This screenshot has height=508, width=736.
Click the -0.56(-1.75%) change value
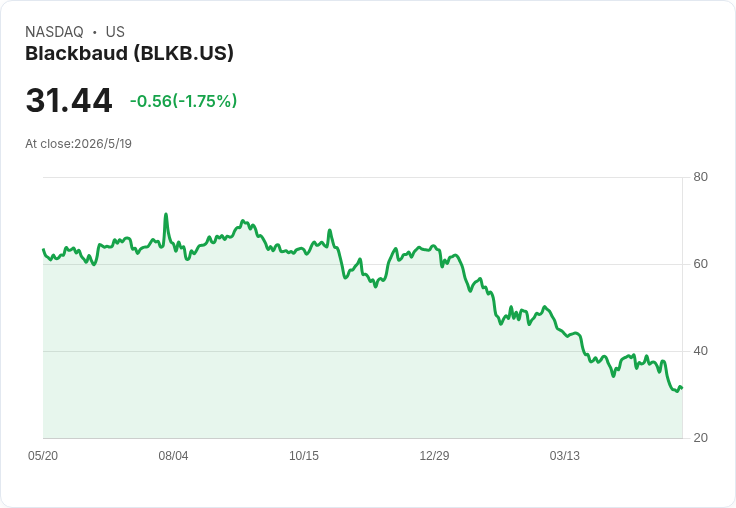tap(184, 101)
